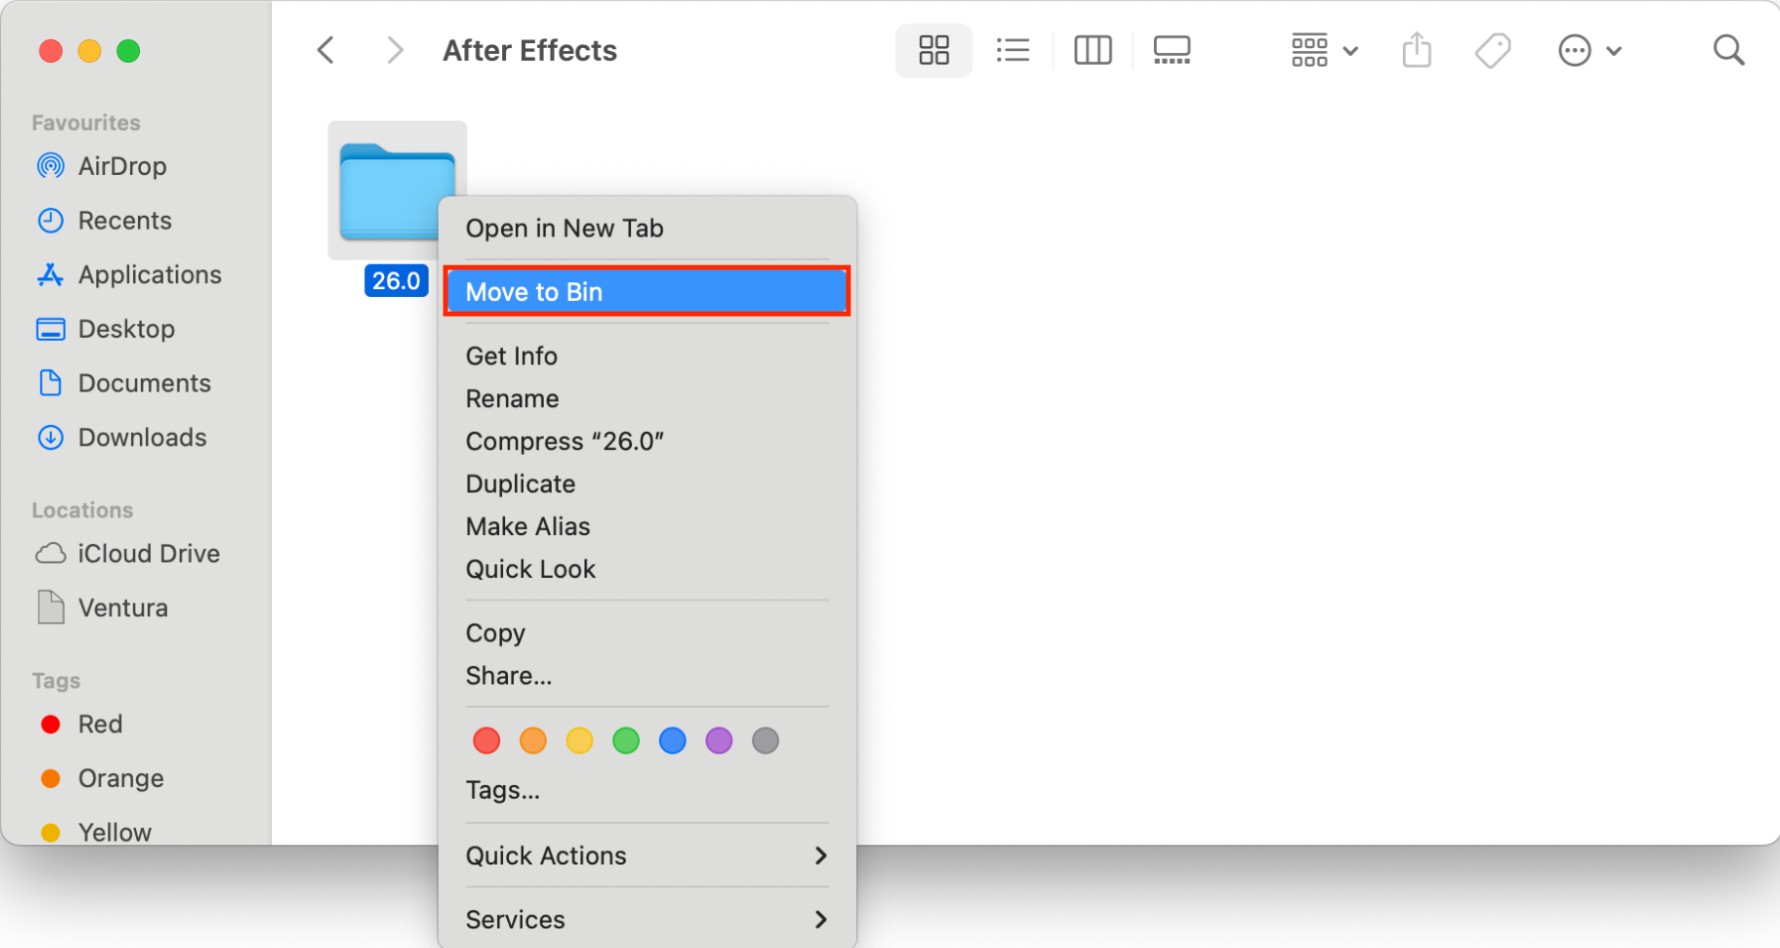Image resolution: width=1780 pixels, height=948 pixels.
Task: Open the search field
Action: 1729,50
